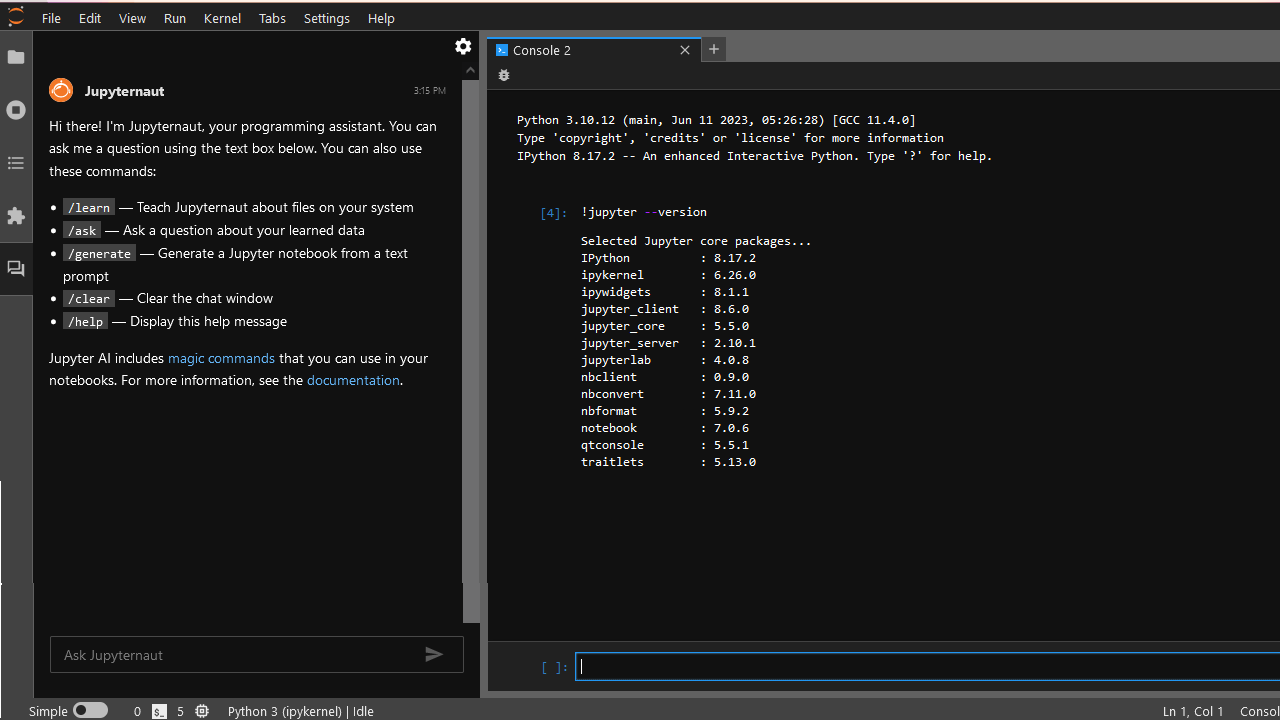
Task: Toggle Simple interface mode switch
Action: [x=90, y=710]
